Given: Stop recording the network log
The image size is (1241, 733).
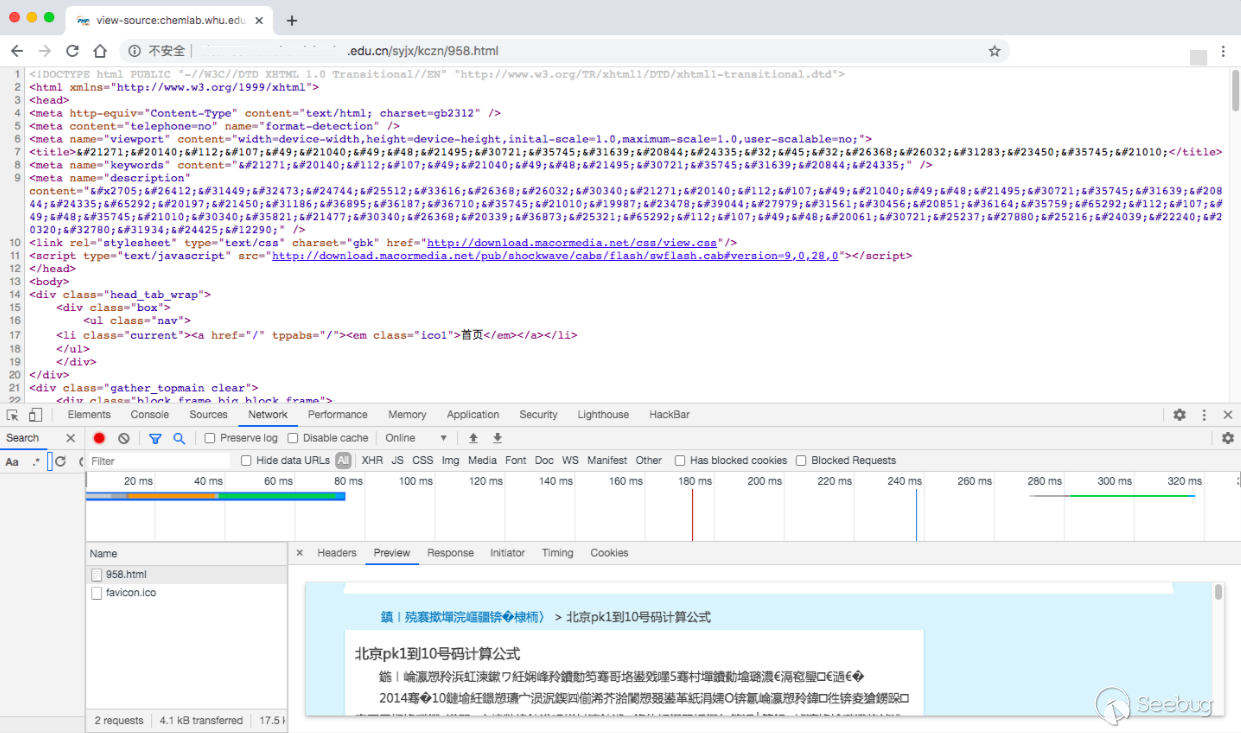Looking at the screenshot, I should (x=99, y=438).
